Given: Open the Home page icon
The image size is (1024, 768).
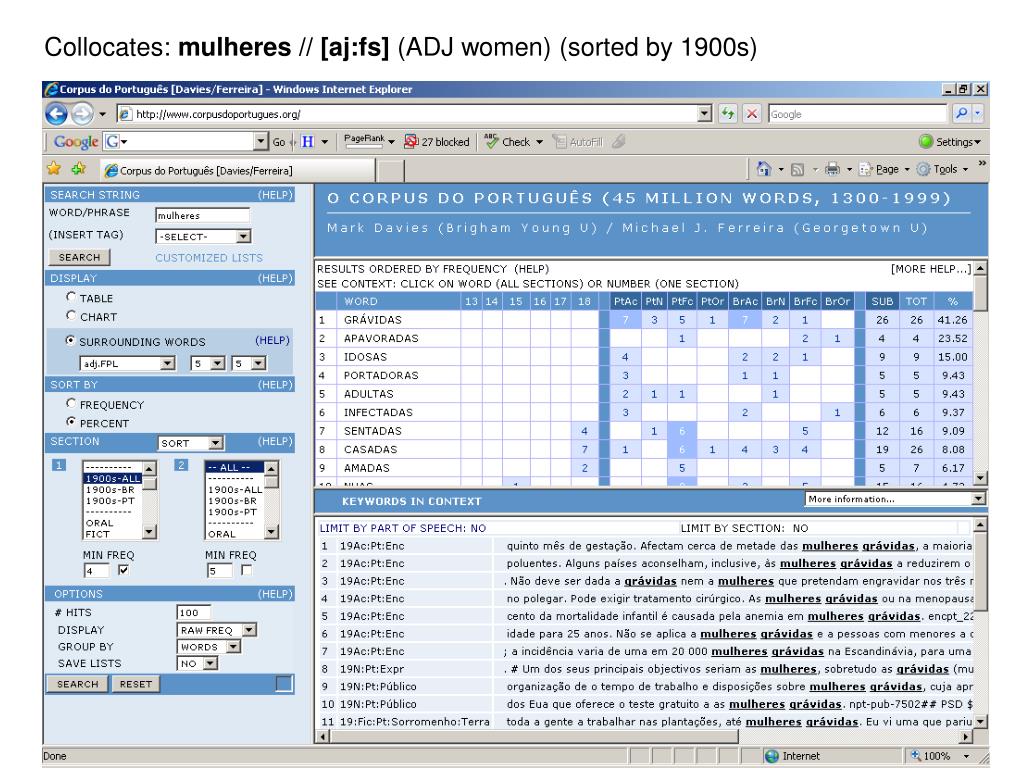Looking at the screenshot, I should (x=763, y=169).
